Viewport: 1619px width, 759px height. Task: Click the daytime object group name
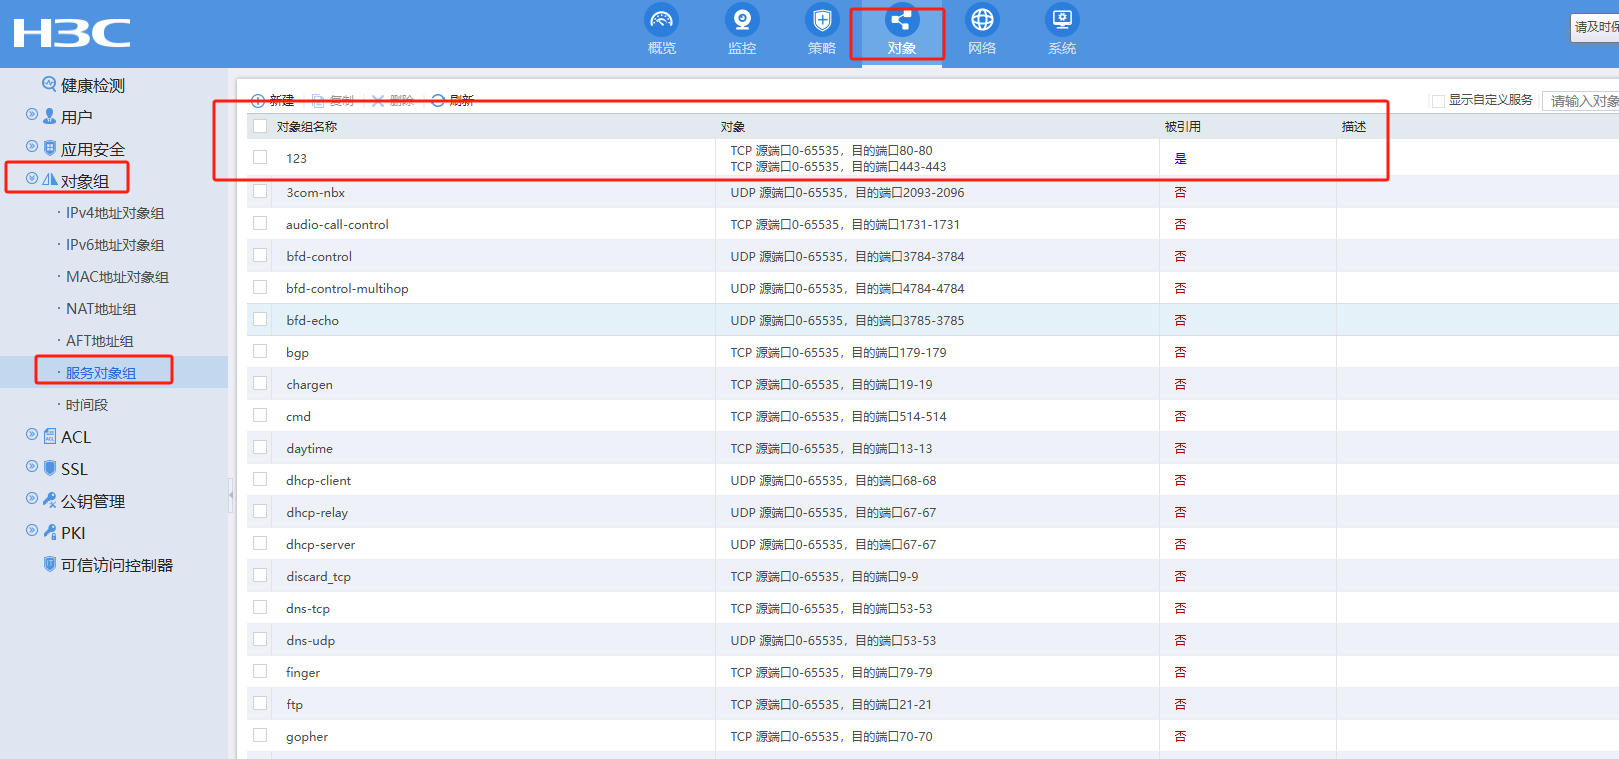309,449
